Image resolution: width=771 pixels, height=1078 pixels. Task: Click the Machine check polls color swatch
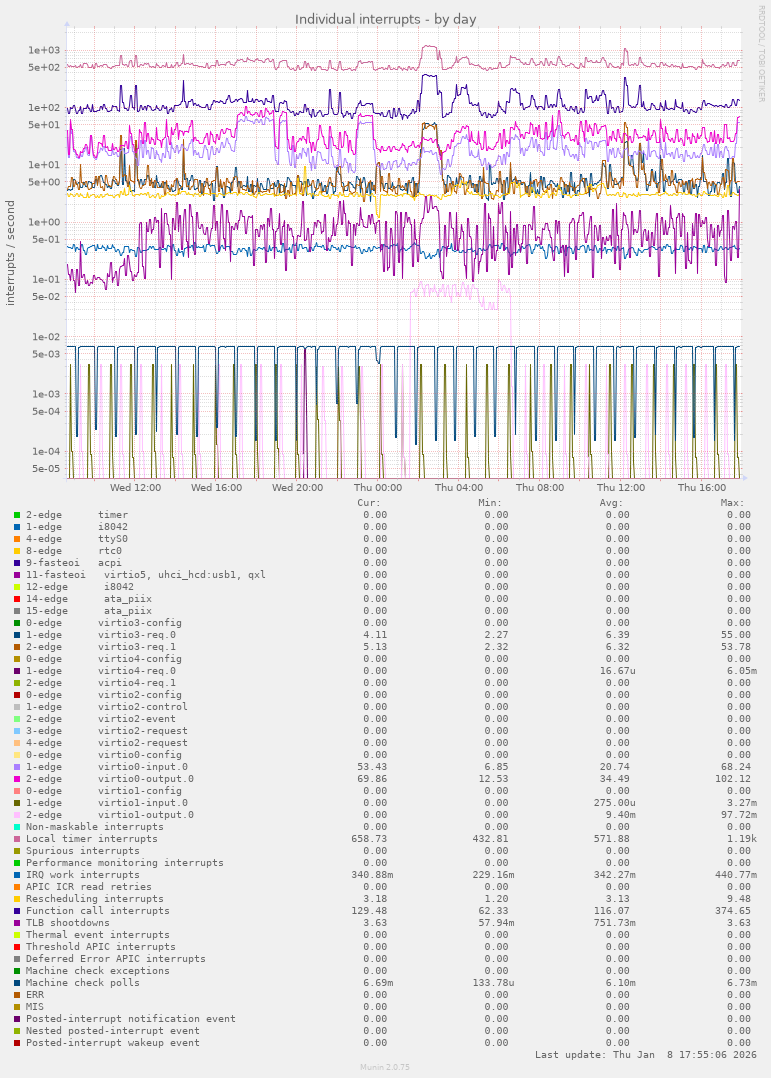(17, 983)
